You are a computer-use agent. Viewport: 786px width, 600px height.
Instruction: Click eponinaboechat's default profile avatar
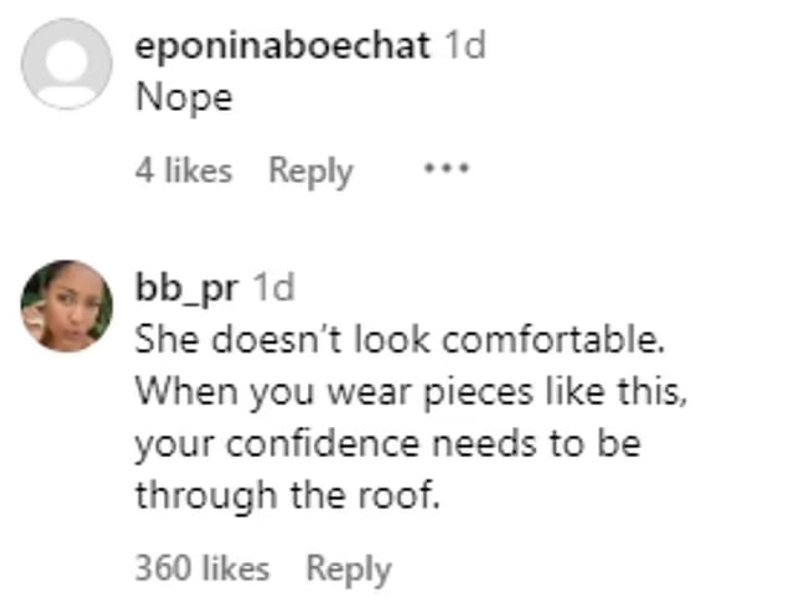point(67,63)
